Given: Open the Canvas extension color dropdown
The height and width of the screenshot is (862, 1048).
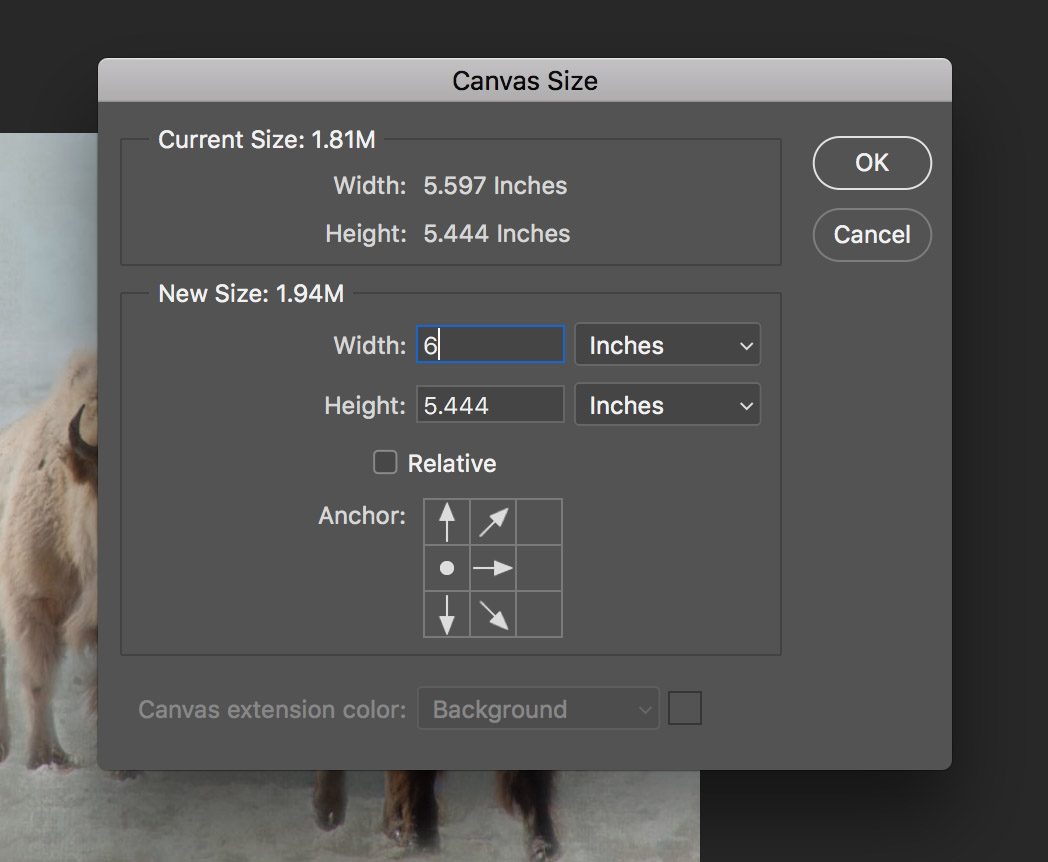Looking at the screenshot, I should coord(540,710).
